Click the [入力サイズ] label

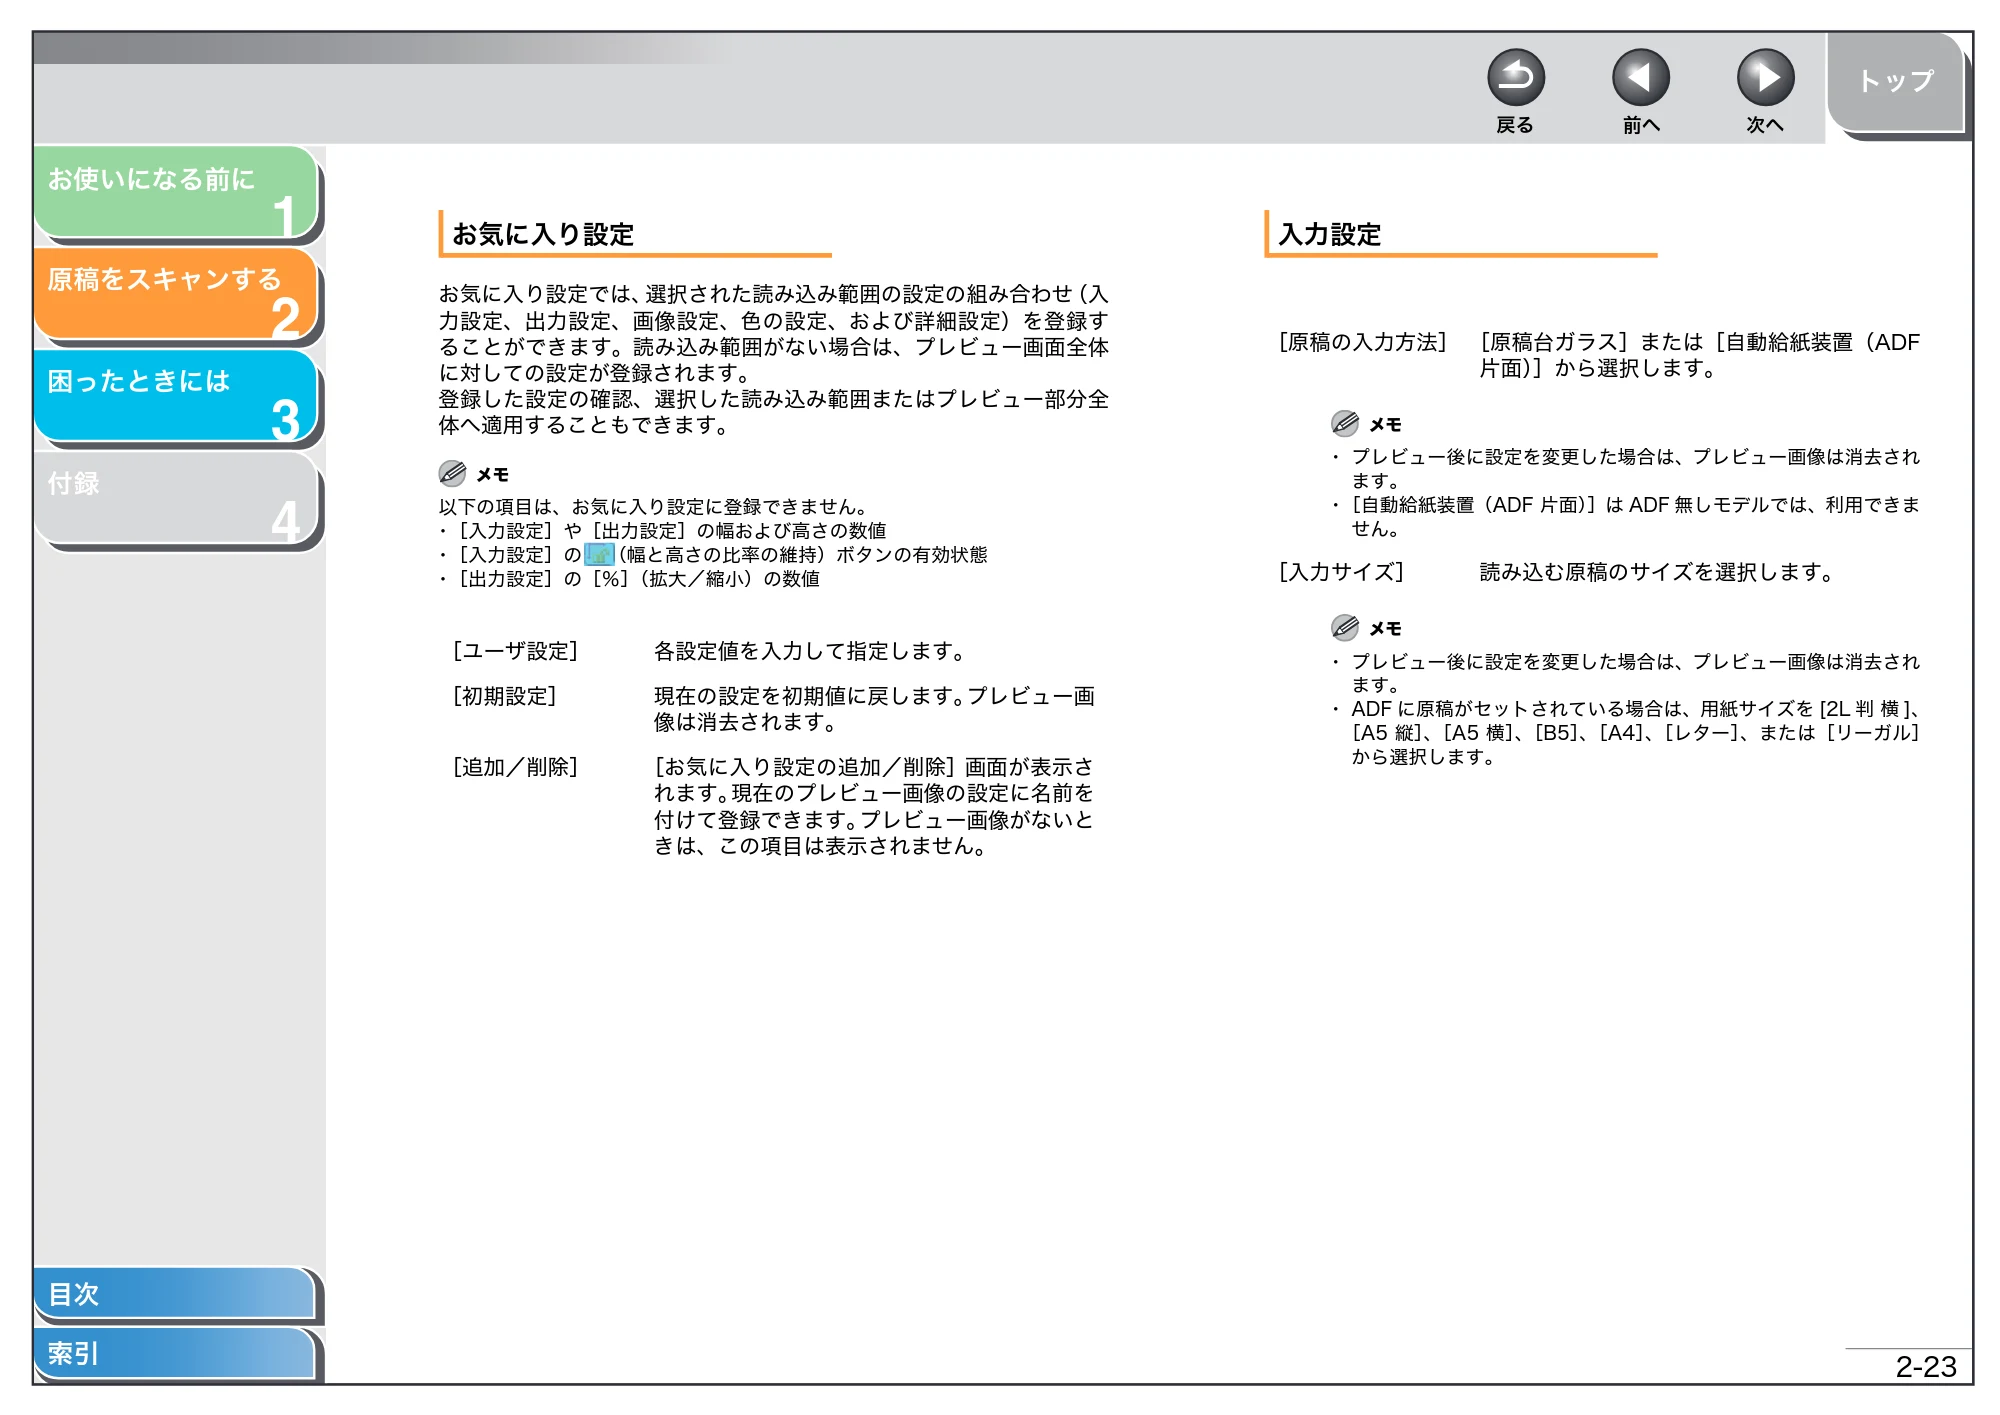(1341, 572)
